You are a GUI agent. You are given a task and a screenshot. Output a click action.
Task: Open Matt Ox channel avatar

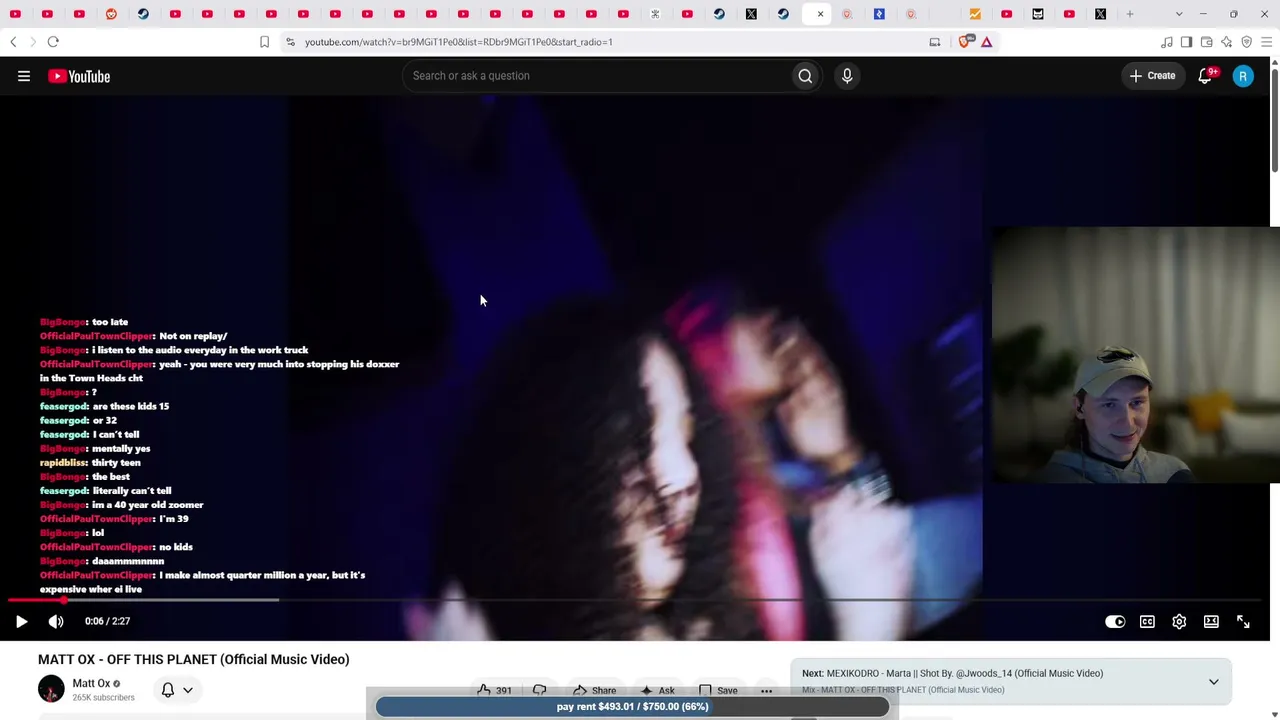[x=51, y=689]
